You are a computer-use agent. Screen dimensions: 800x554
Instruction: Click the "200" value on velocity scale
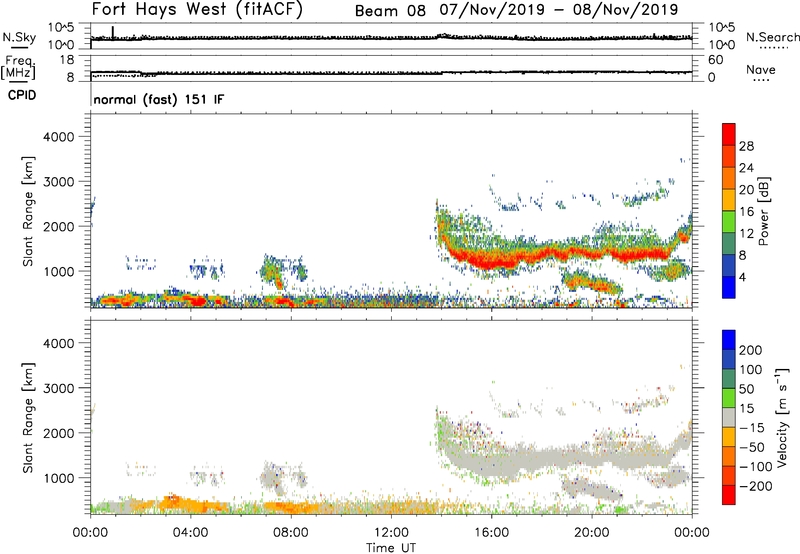point(751,350)
